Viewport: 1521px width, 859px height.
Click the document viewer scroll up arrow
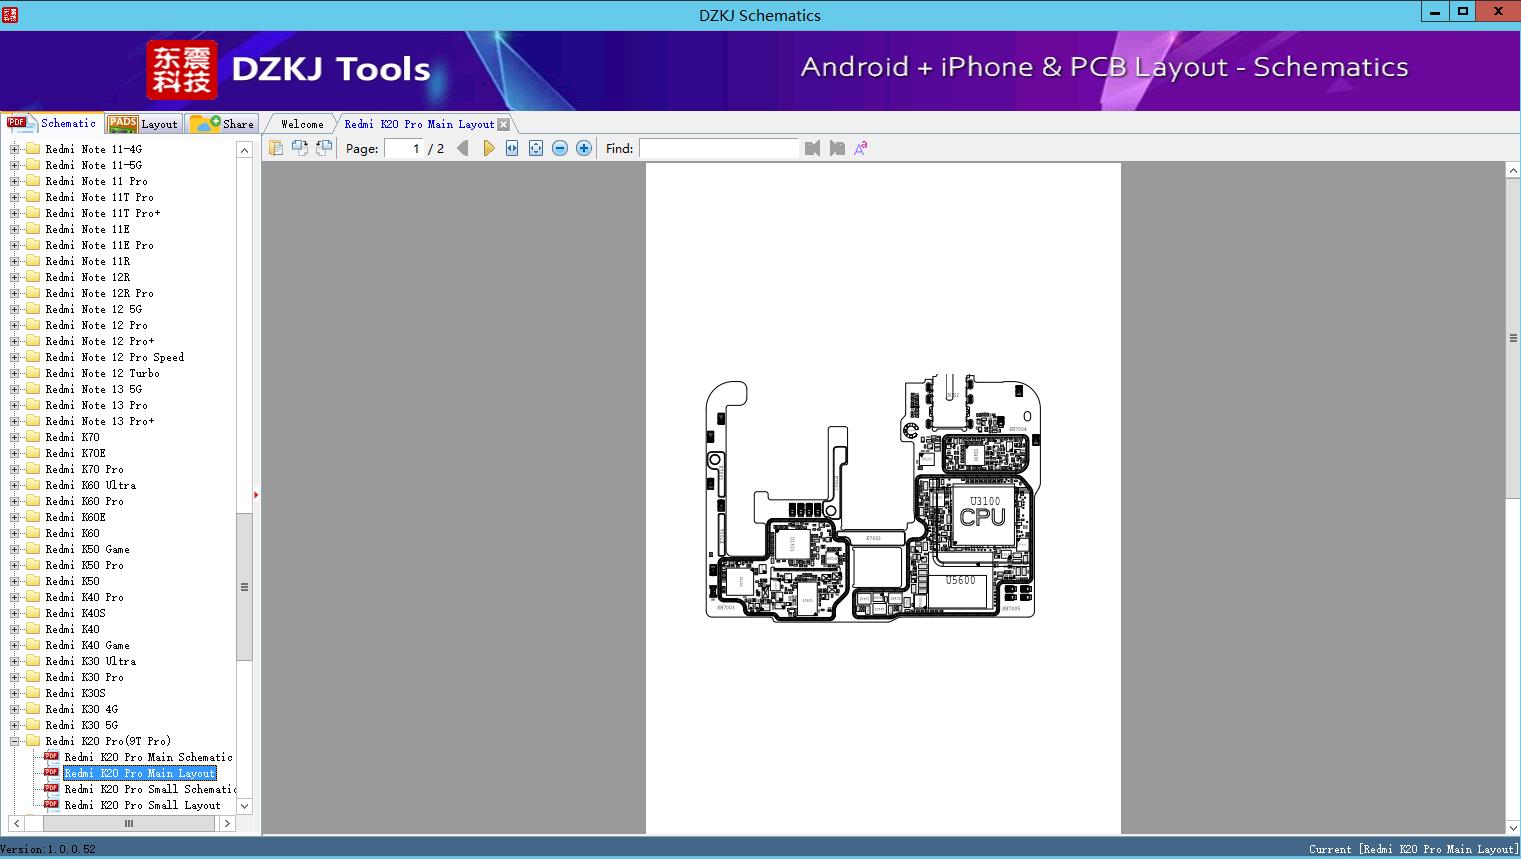[x=1513, y=171]
